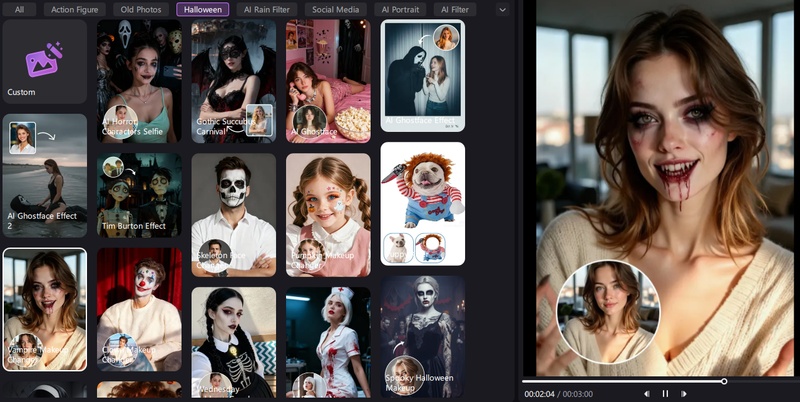Image resolution: width=800 pixels, height=402 pixels.
Task: Select the Old Photos tab
Action: (140, 9)
